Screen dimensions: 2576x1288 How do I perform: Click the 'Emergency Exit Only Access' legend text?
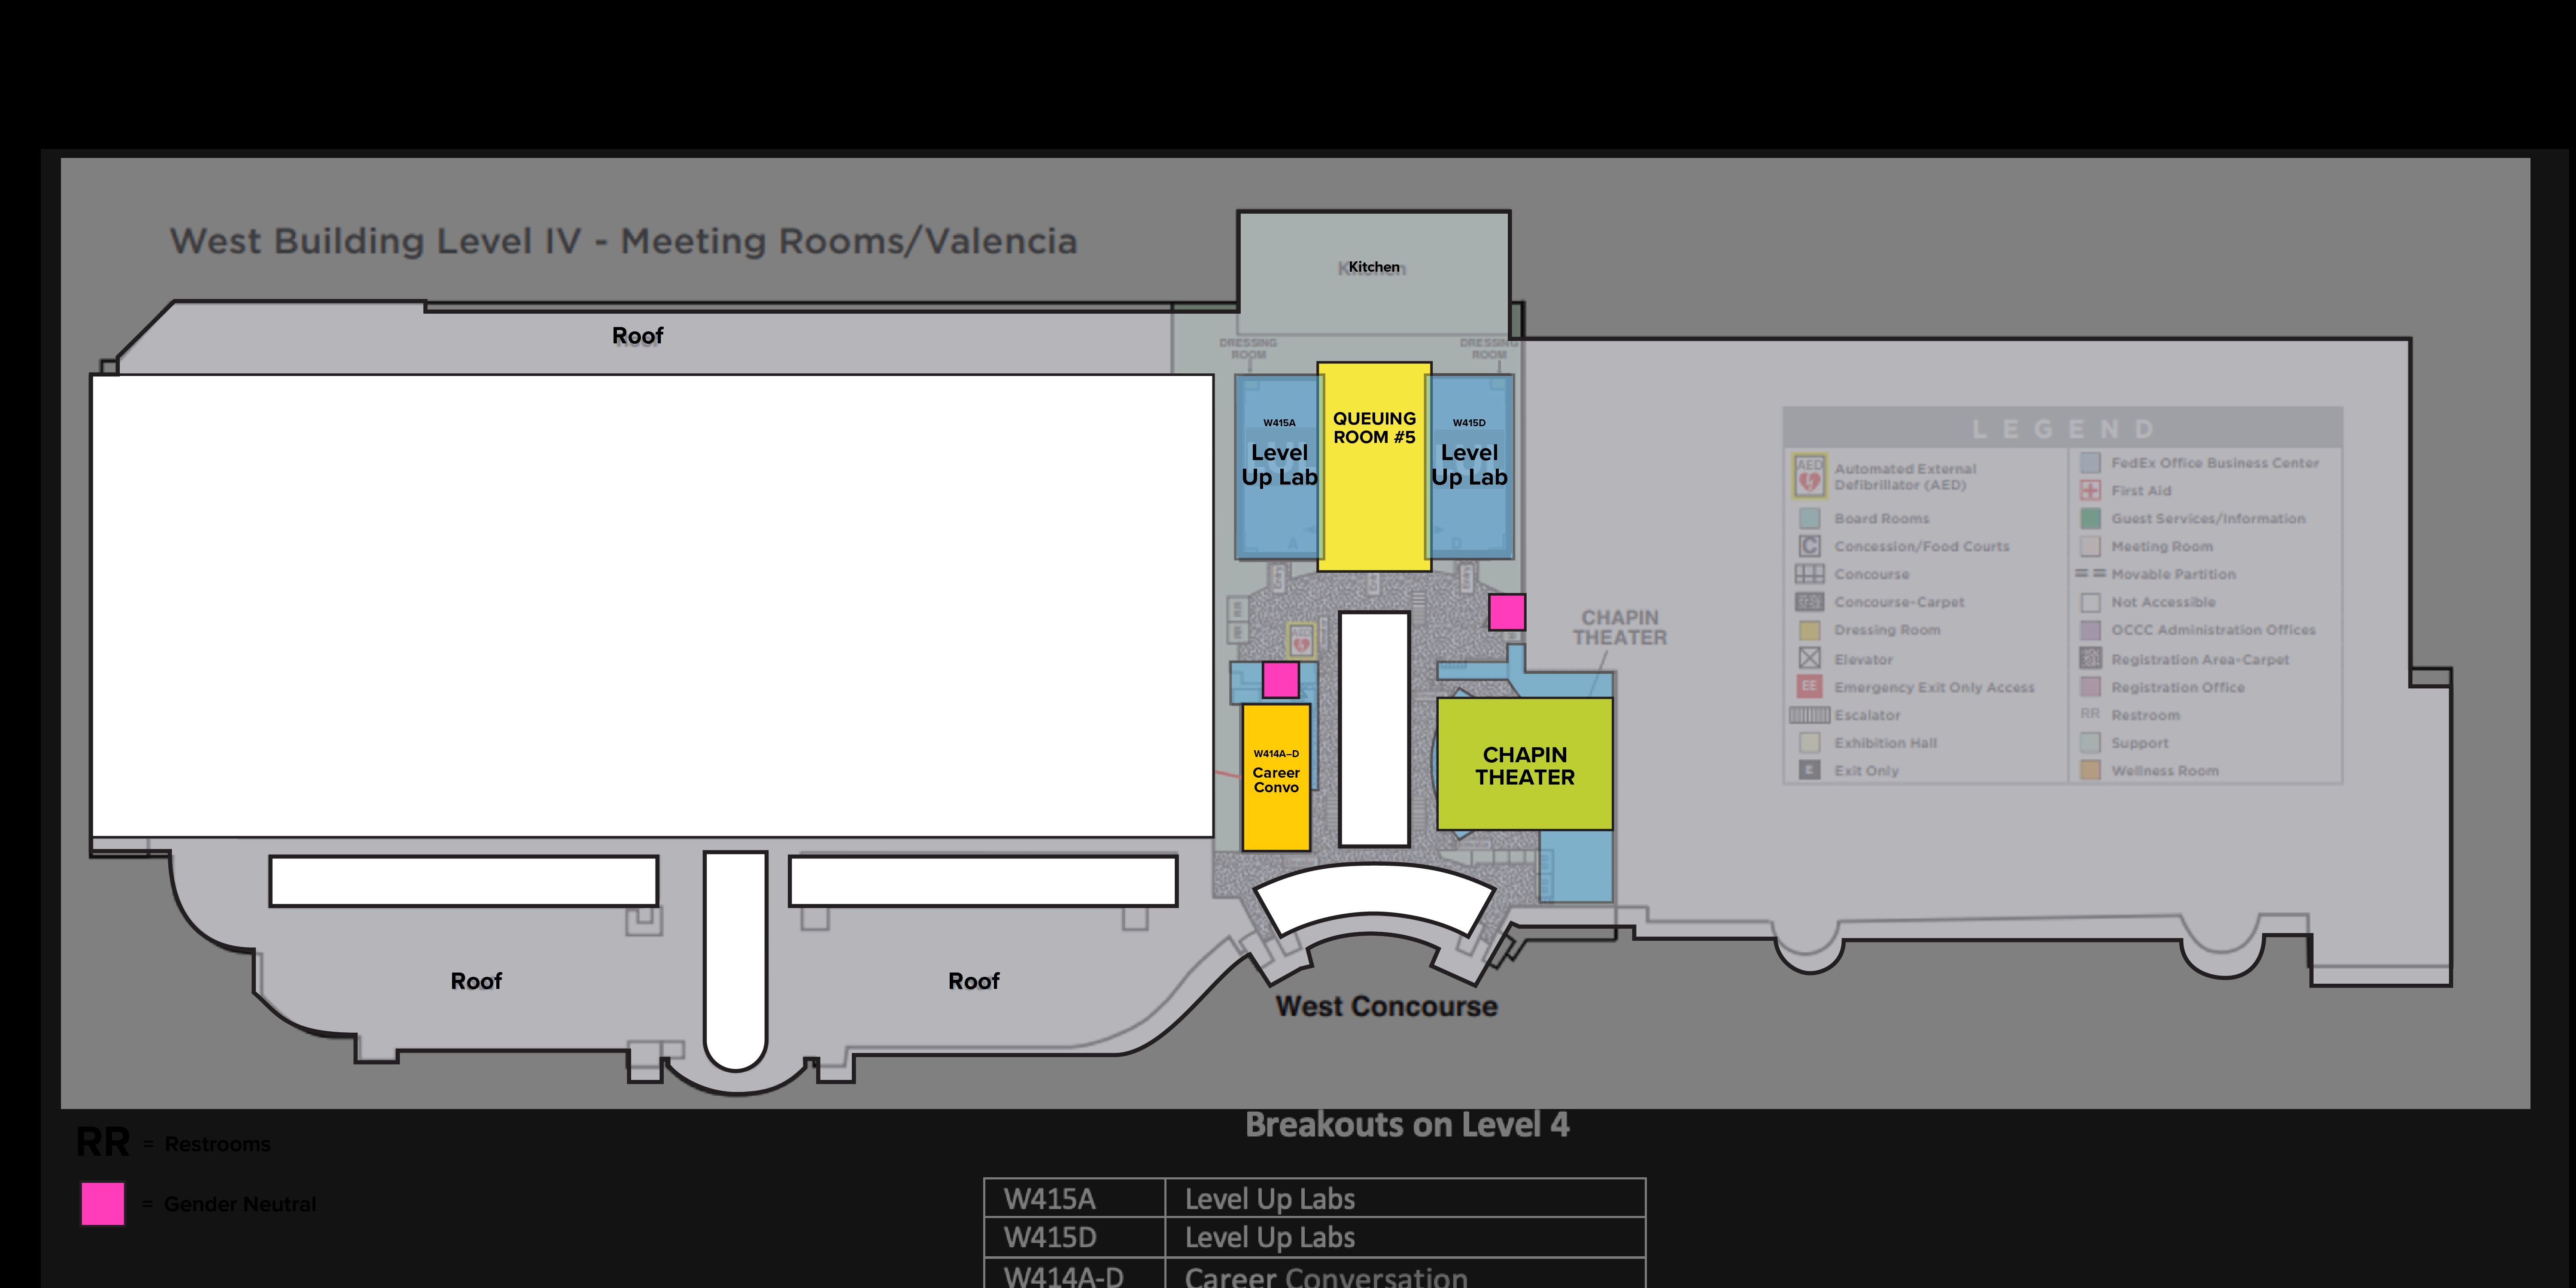pyautogui.click(x=1934, y=687)
